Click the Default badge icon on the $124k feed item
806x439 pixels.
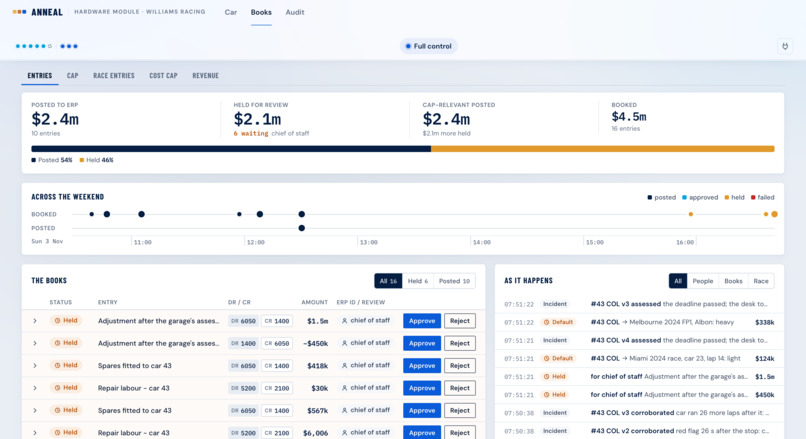pyautogui.click(x=546, y=358)
